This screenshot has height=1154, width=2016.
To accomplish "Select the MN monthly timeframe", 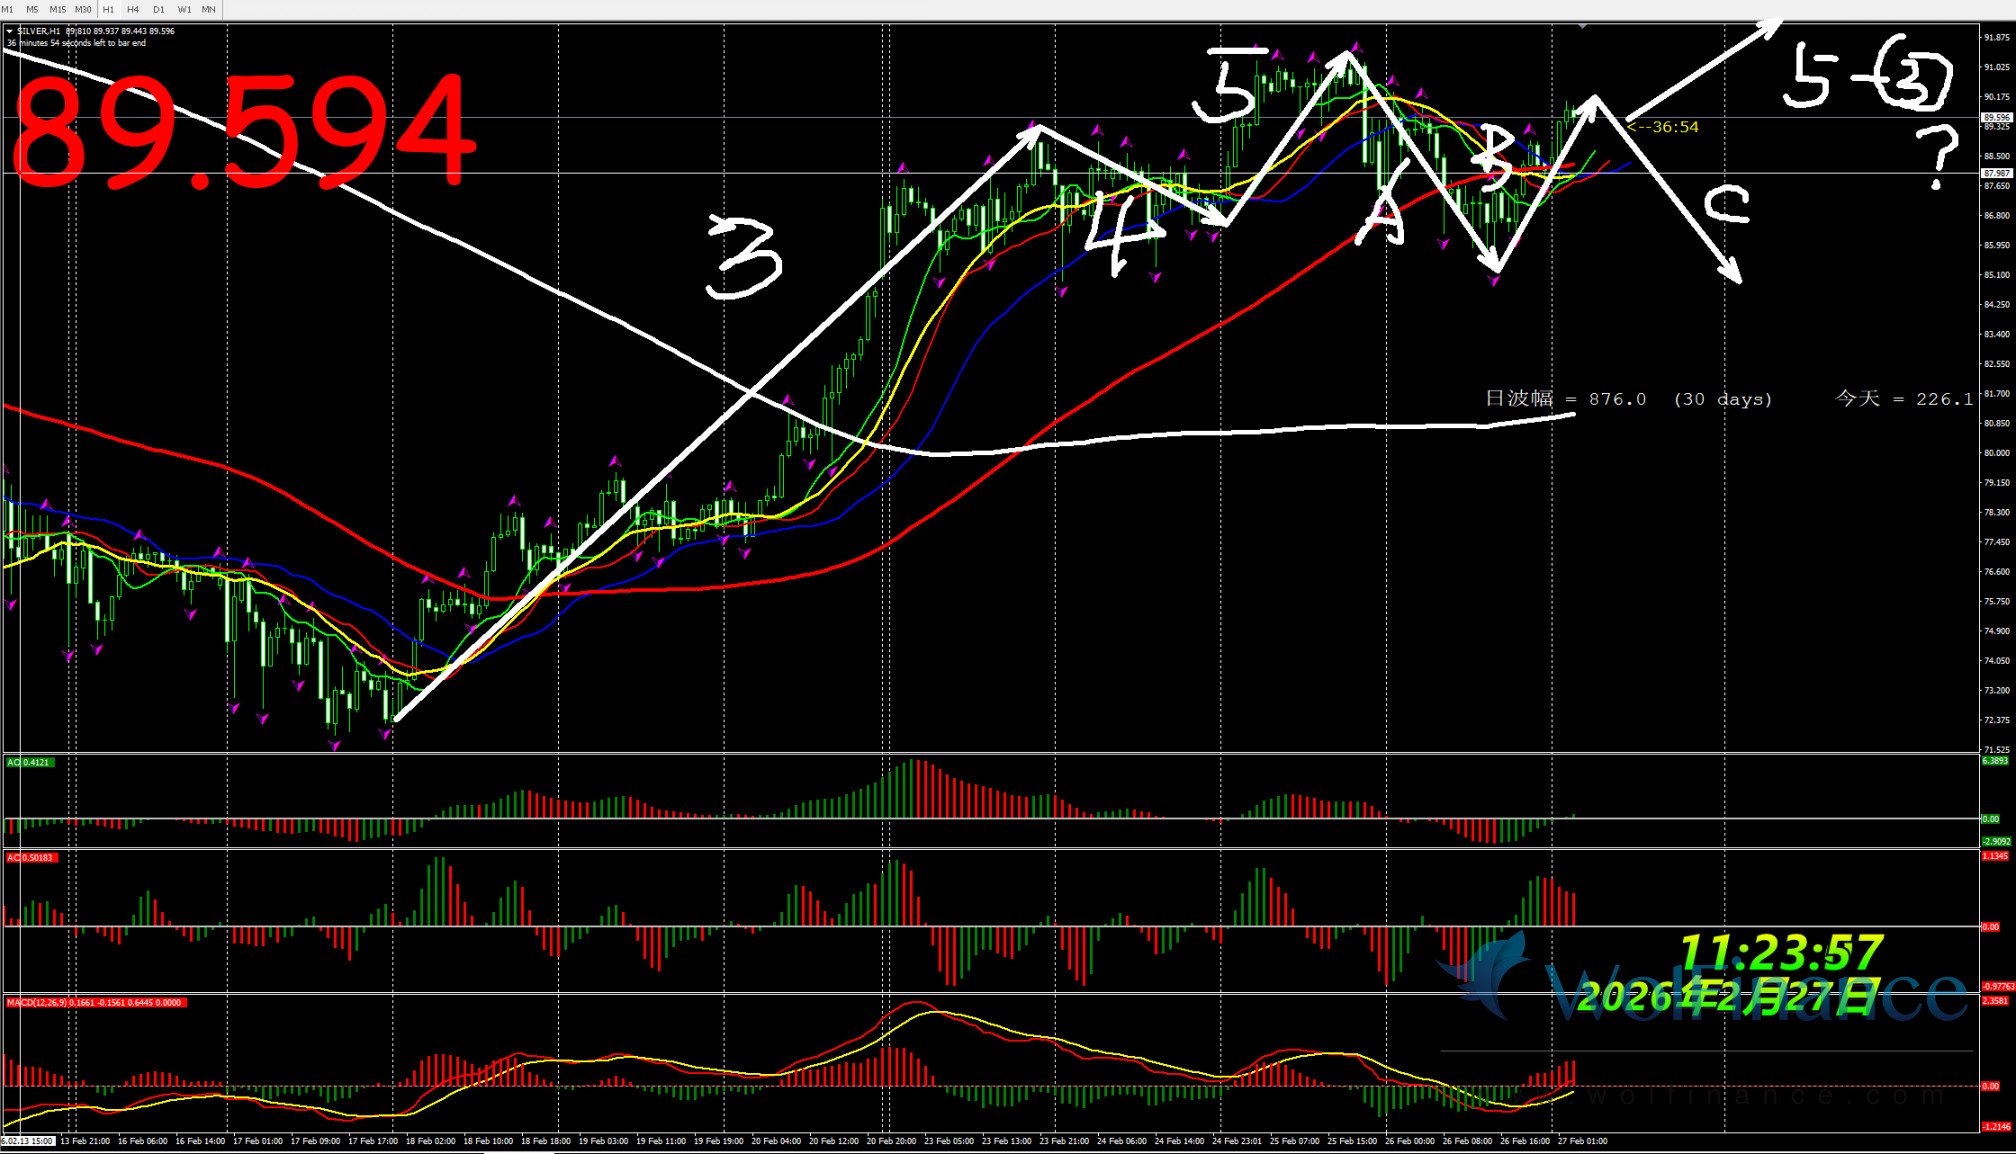I will [x=208, y=9].
